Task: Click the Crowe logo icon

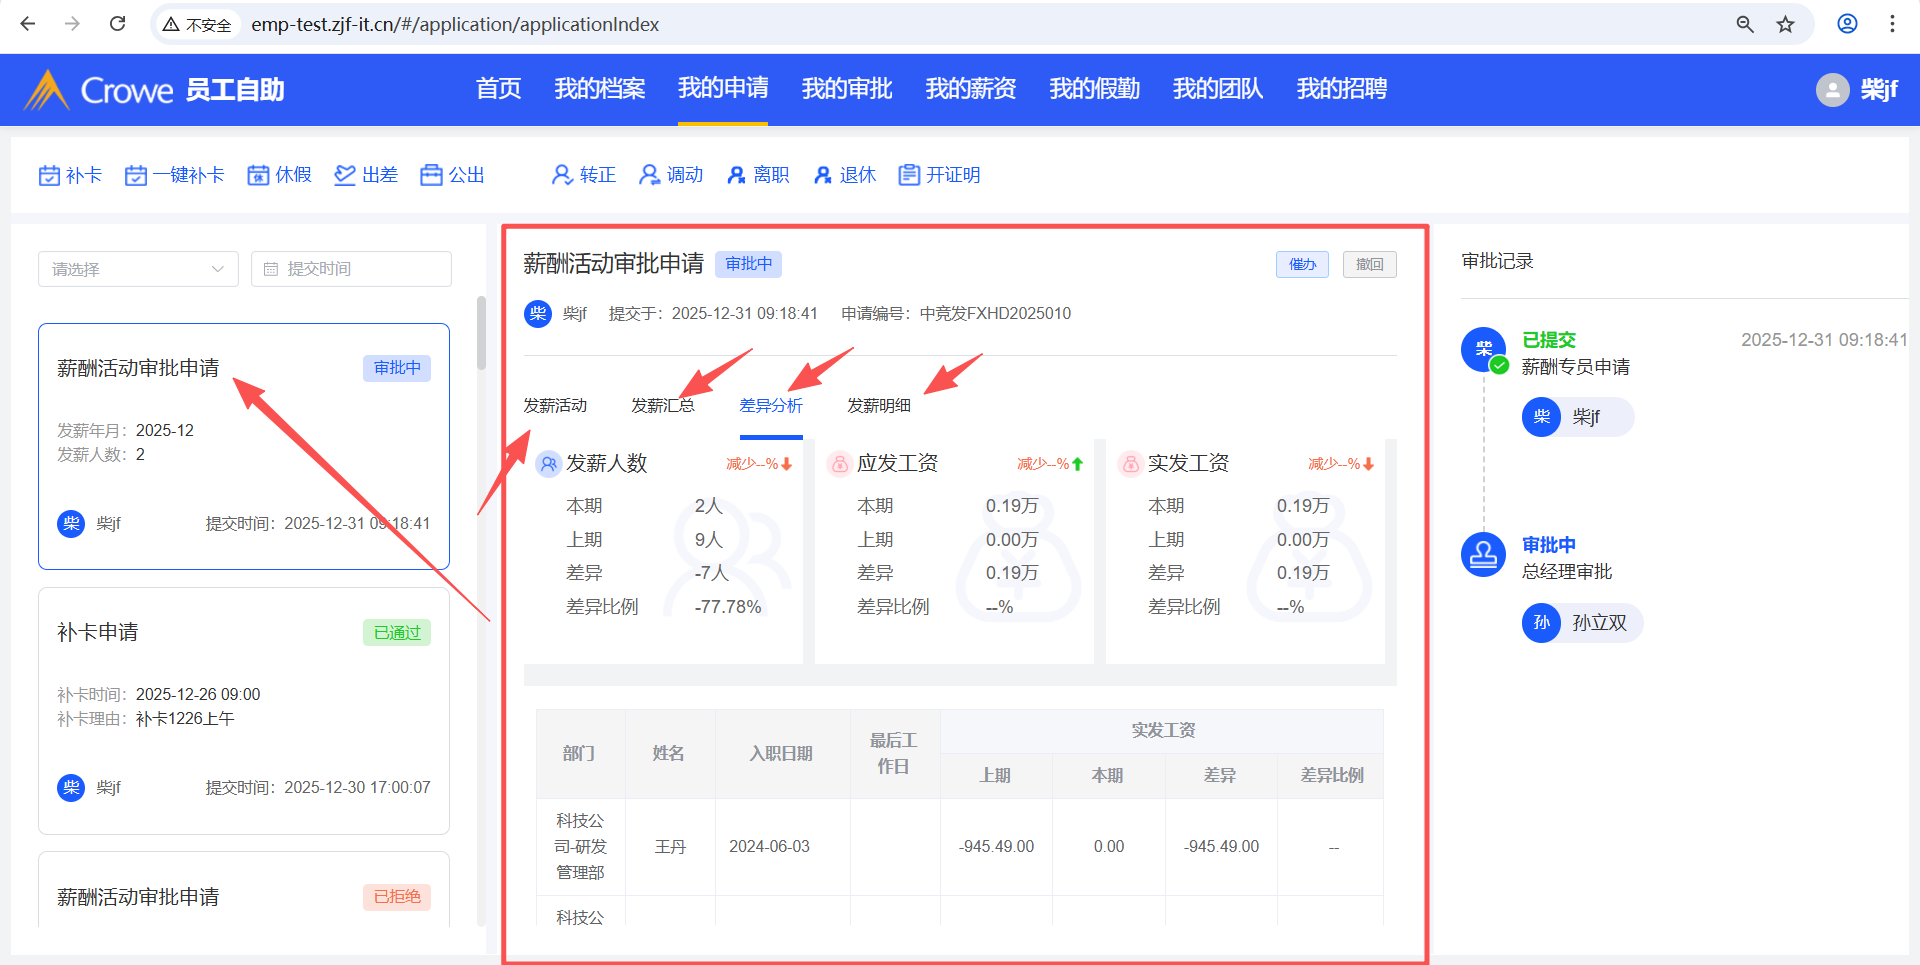Action: point(47,89)
